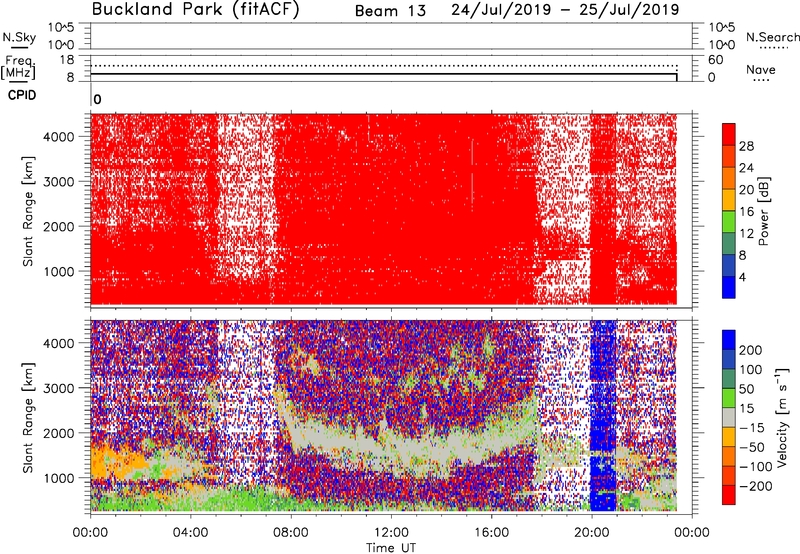The image size is (800, 554).
Task: Click '3000' on the Power panel range axis
Action: (x=59, y=182)
